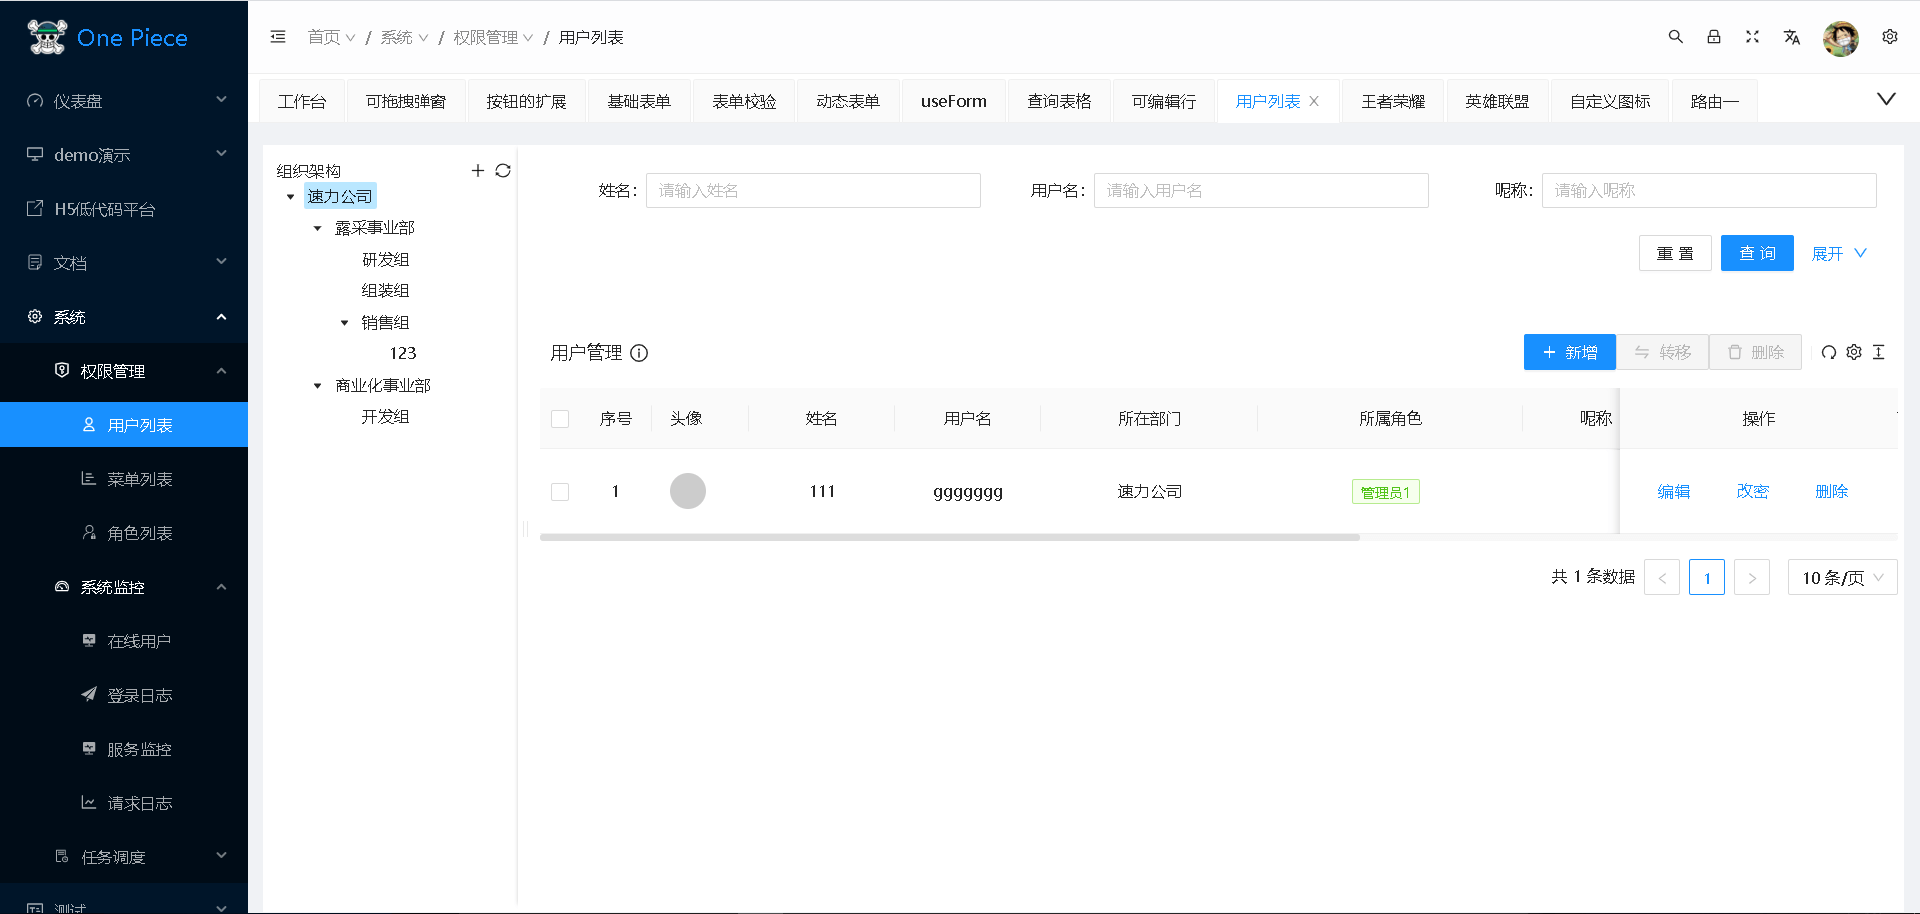
Task: Add a new organization node
Action: (478, 171)
